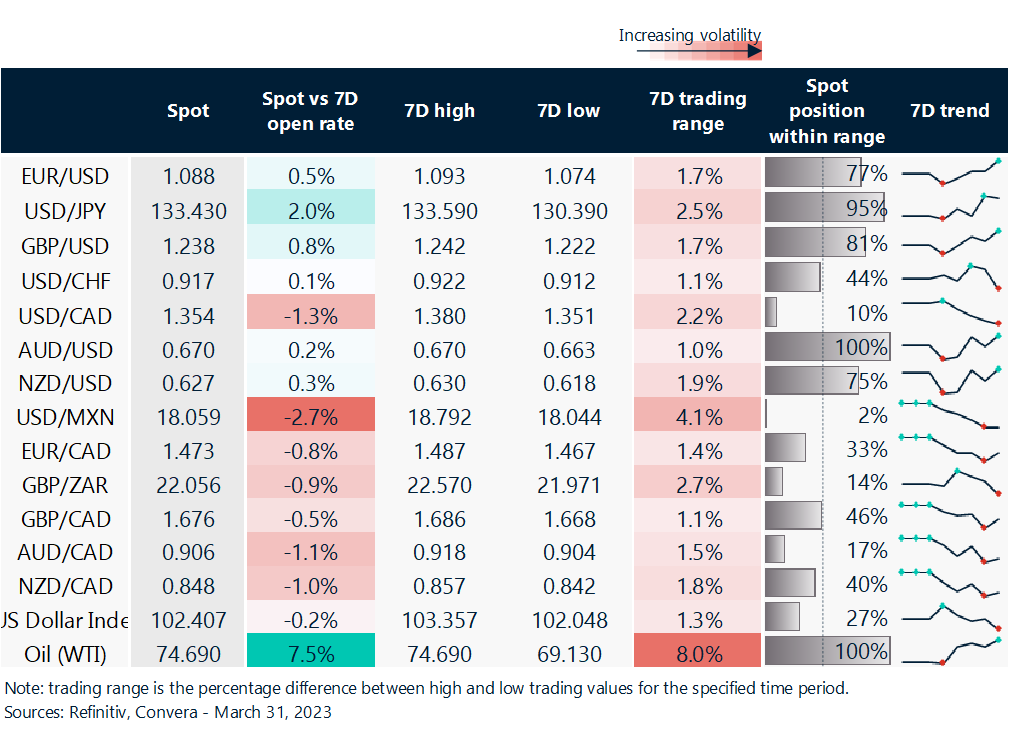Click the Increasing volatility arrow
Viewport: 1010px width, 737px height.
click(x=699, y=52)
